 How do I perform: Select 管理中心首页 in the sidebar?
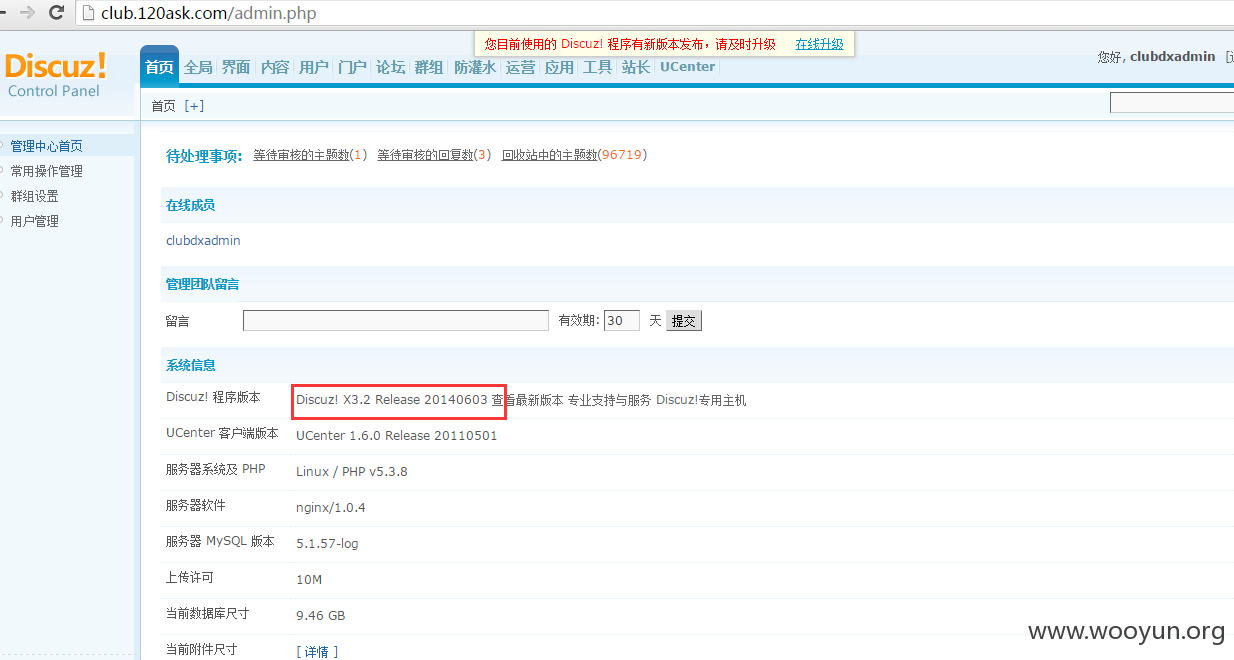click(x=46, y=146)
